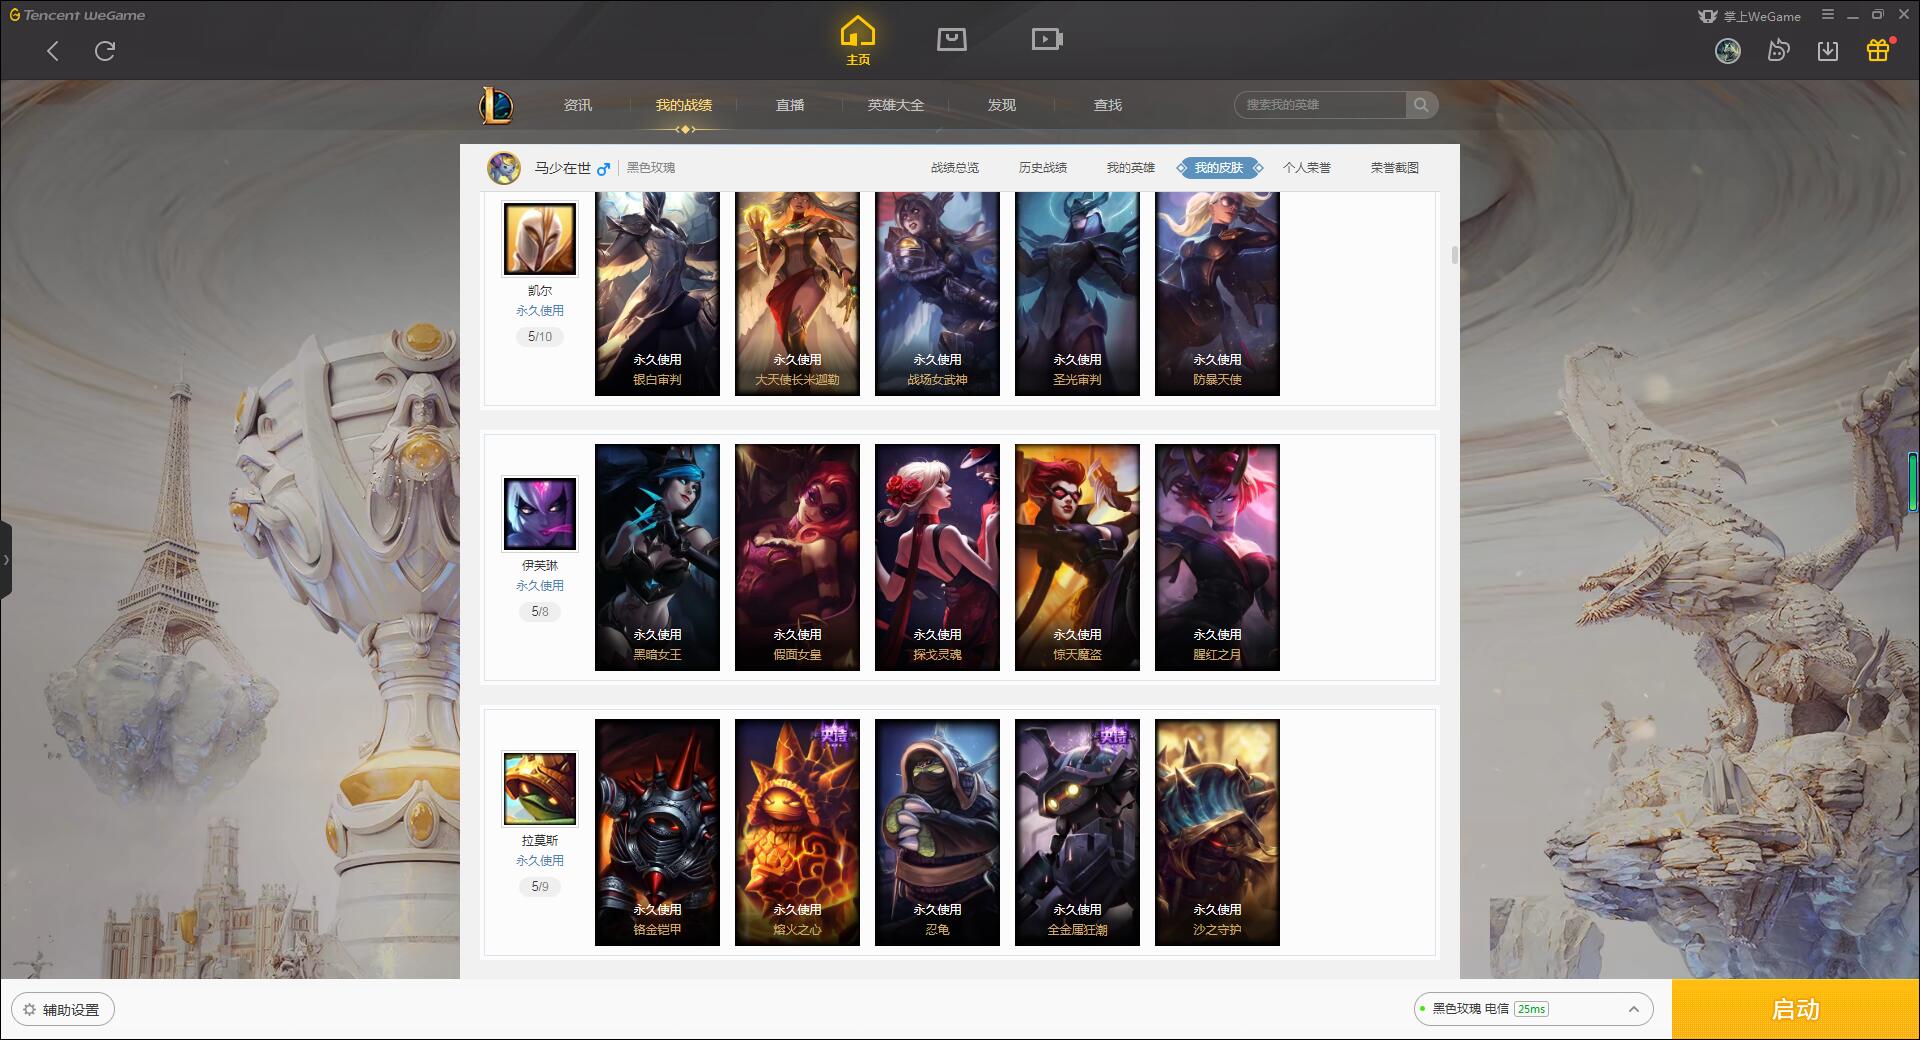The width and height of the screenshot is (1920, 1040).
Task: Open the 圣光审判 skin card
Action: [1077, 294]
